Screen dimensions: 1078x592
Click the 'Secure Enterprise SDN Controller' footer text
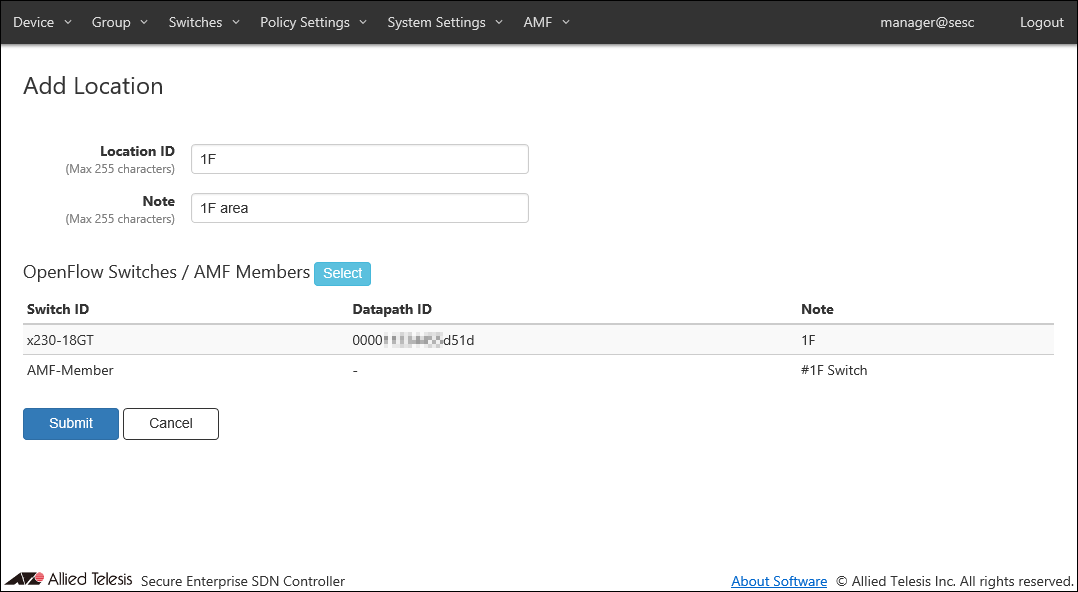tap(243, 582)
